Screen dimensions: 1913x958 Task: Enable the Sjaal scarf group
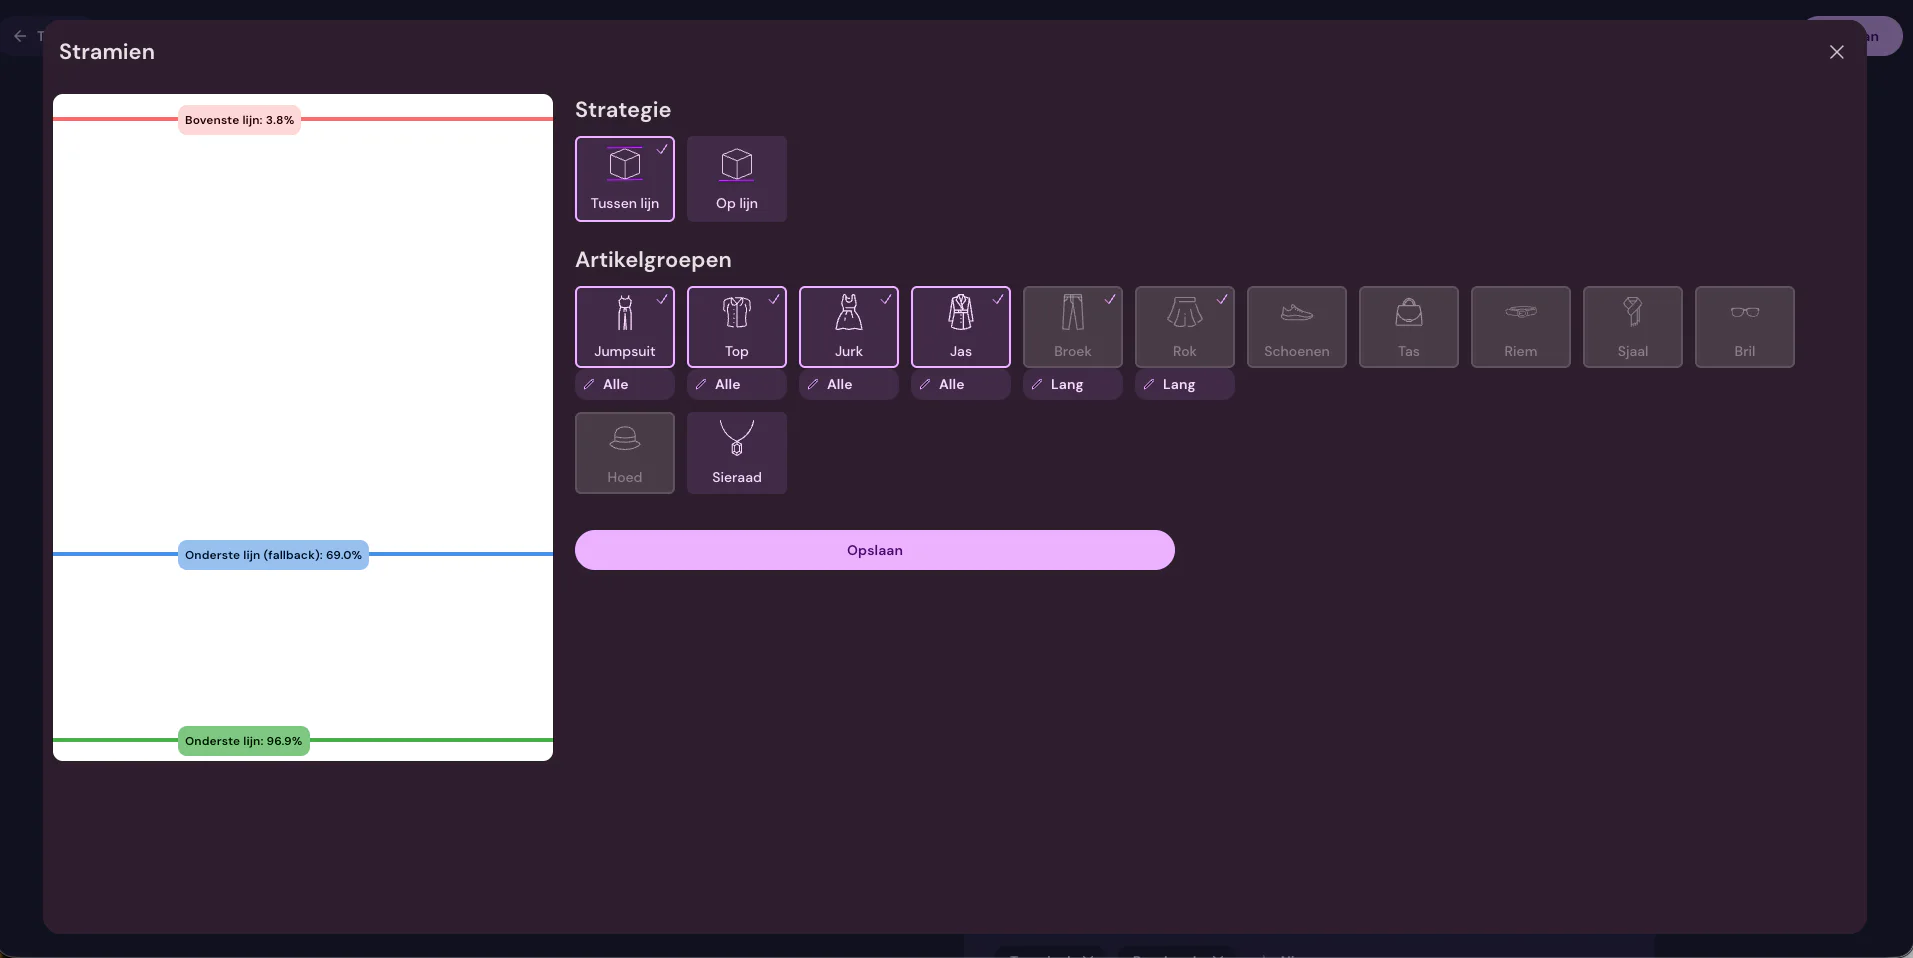point(1633,327)
